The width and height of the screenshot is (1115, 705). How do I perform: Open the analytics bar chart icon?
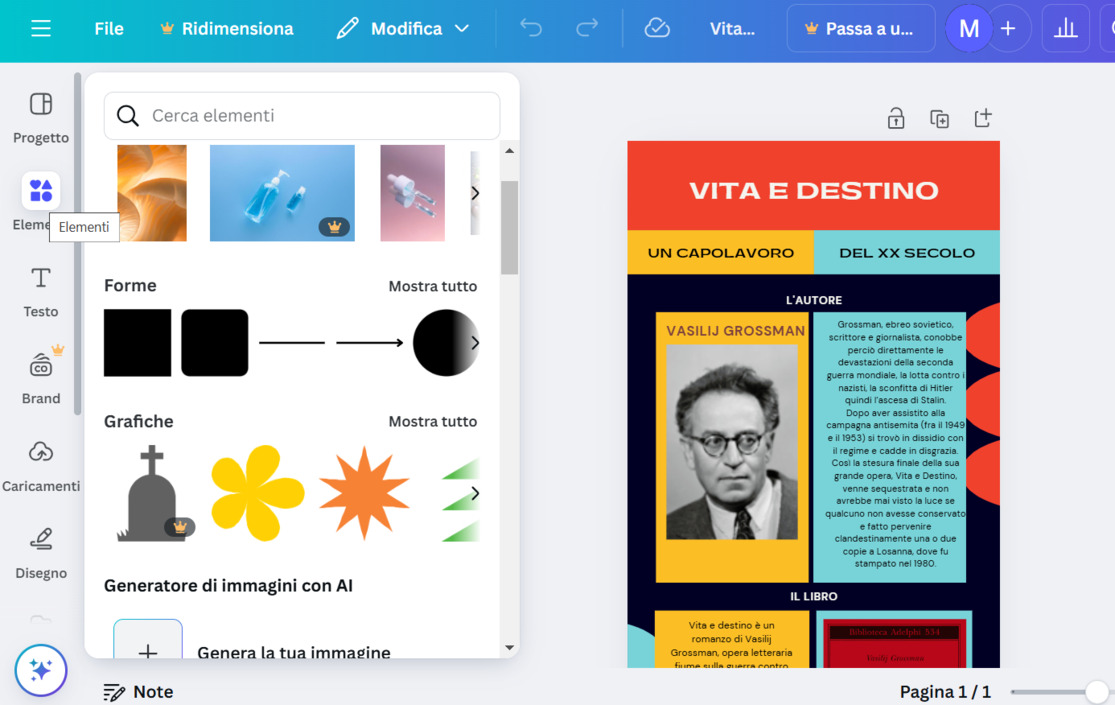click(1065, 29)
